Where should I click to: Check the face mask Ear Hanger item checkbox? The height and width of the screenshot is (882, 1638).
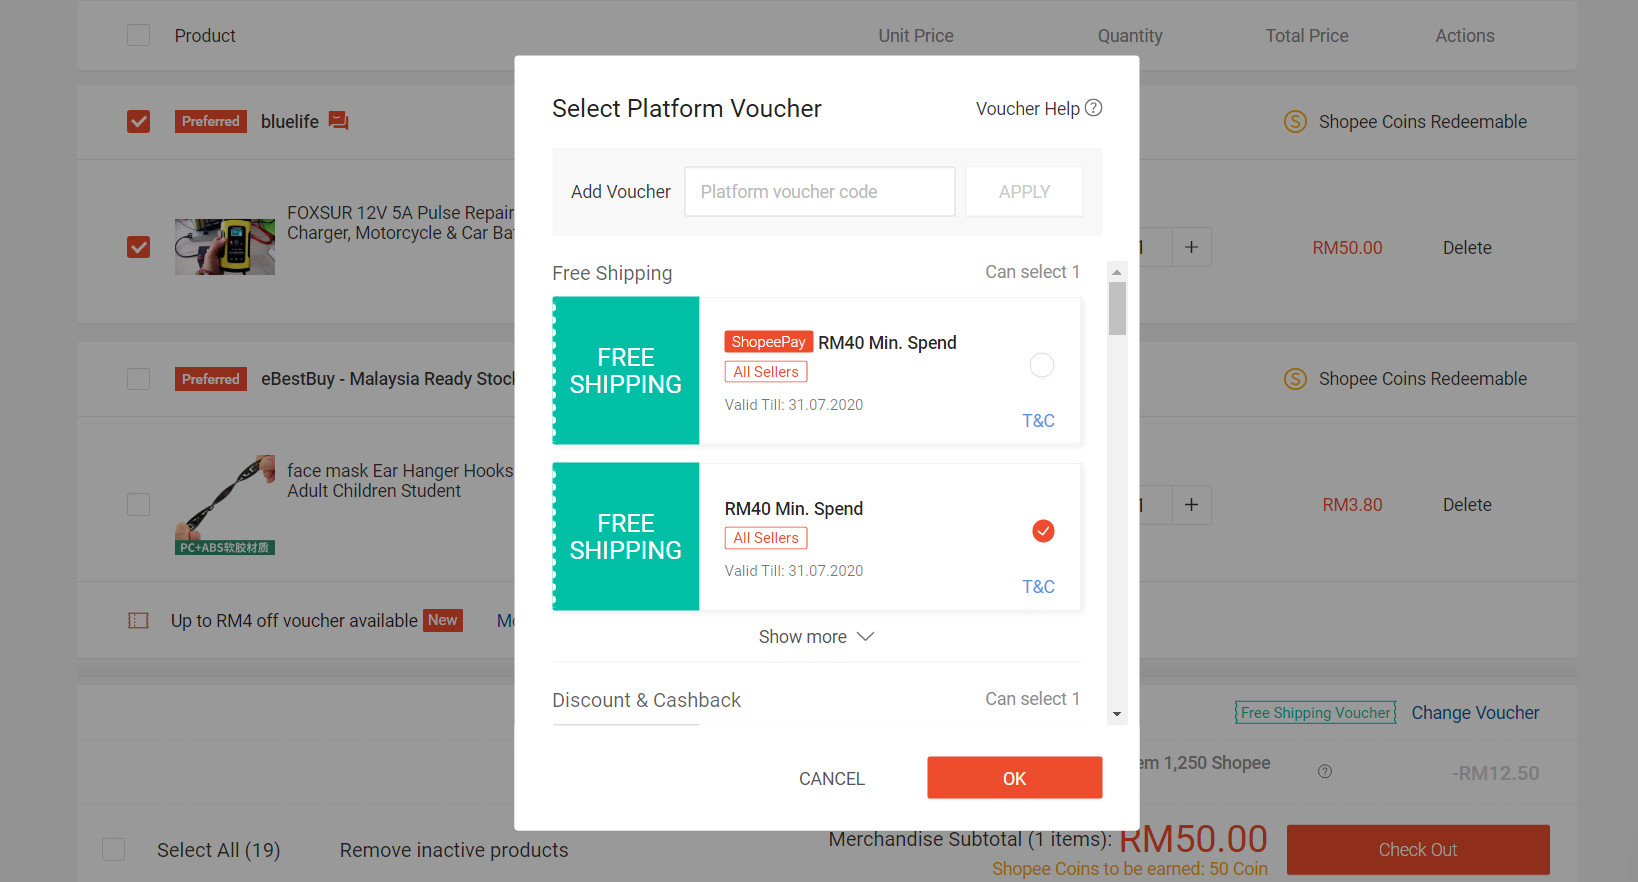tap(139, 504)
